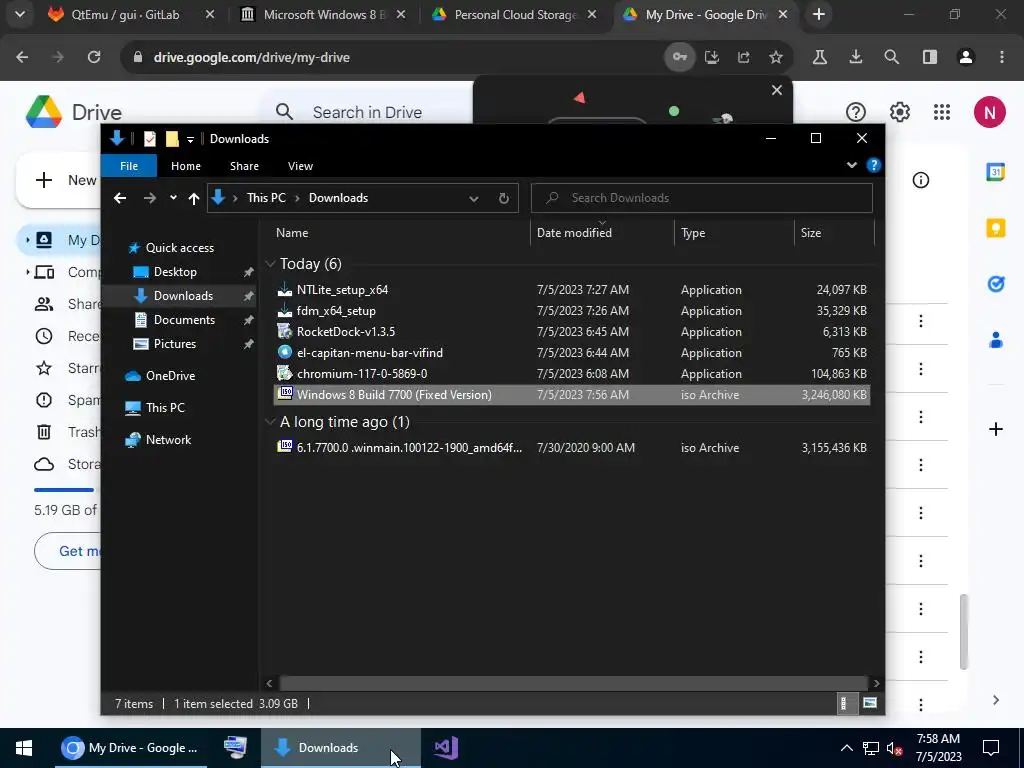Select OneDrive in navigation pane
This screenshot has height=768, width=1024.
(x=170, y=376)
